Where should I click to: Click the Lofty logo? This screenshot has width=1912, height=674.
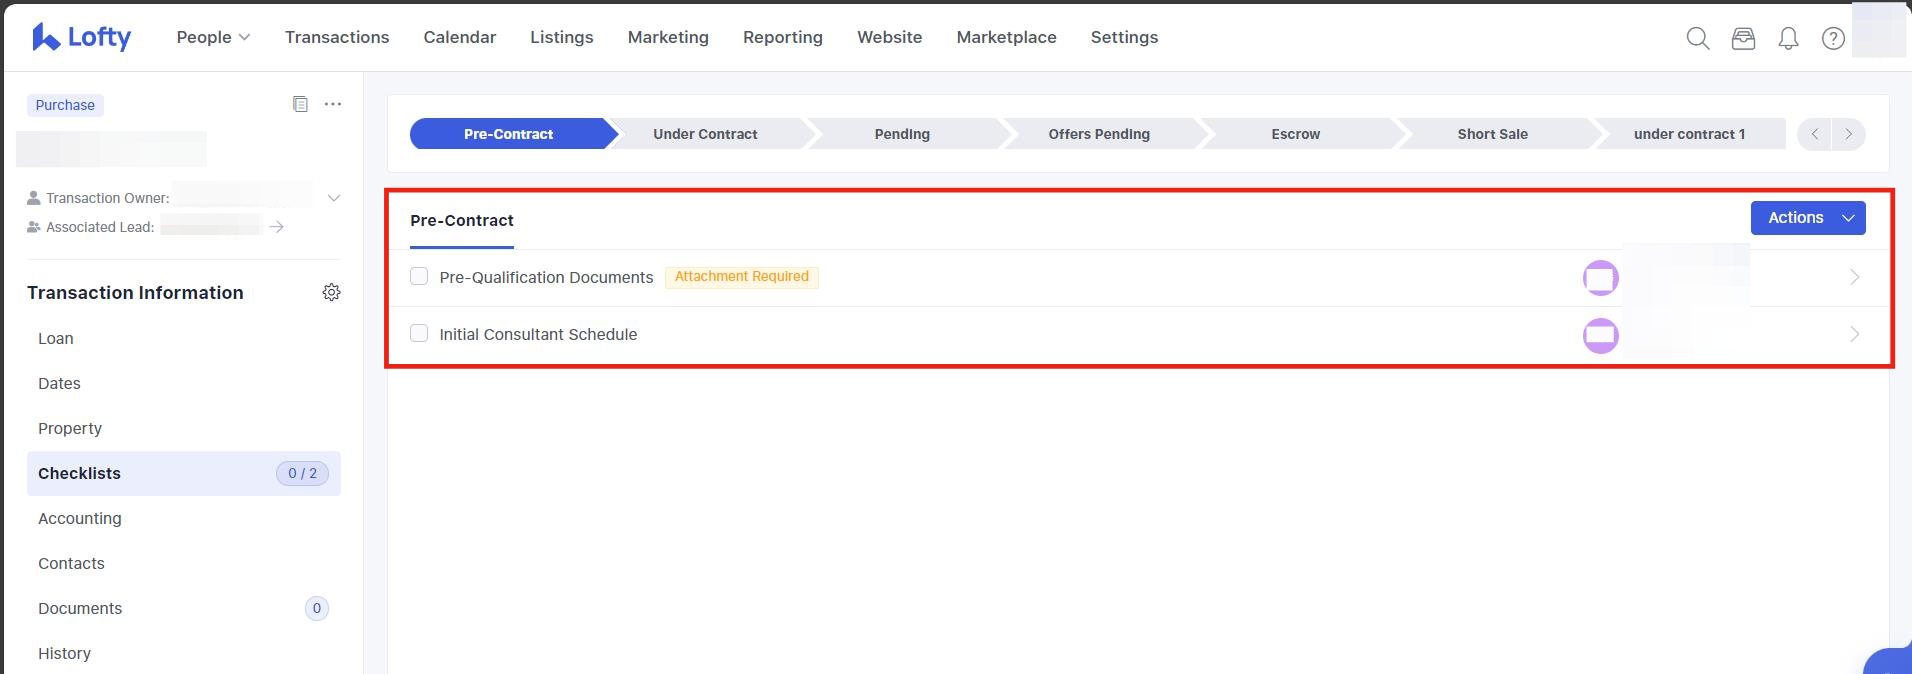click(x=82, y=37)
